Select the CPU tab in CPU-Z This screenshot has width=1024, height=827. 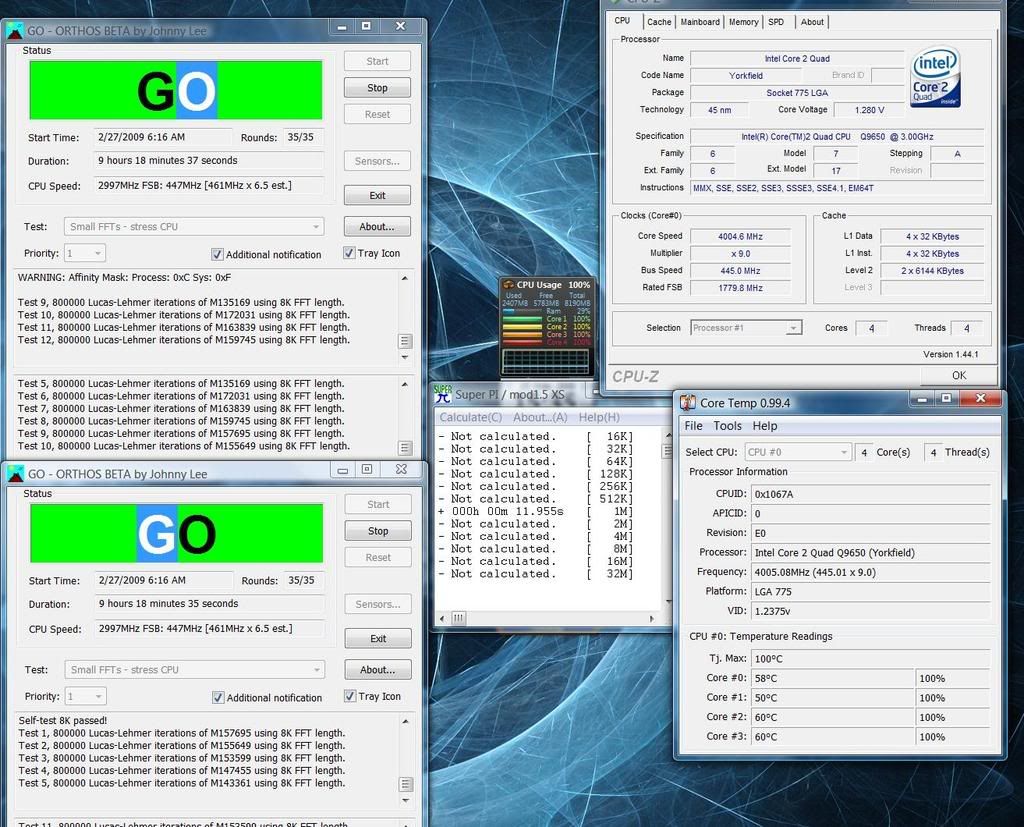tap(622, 21)
